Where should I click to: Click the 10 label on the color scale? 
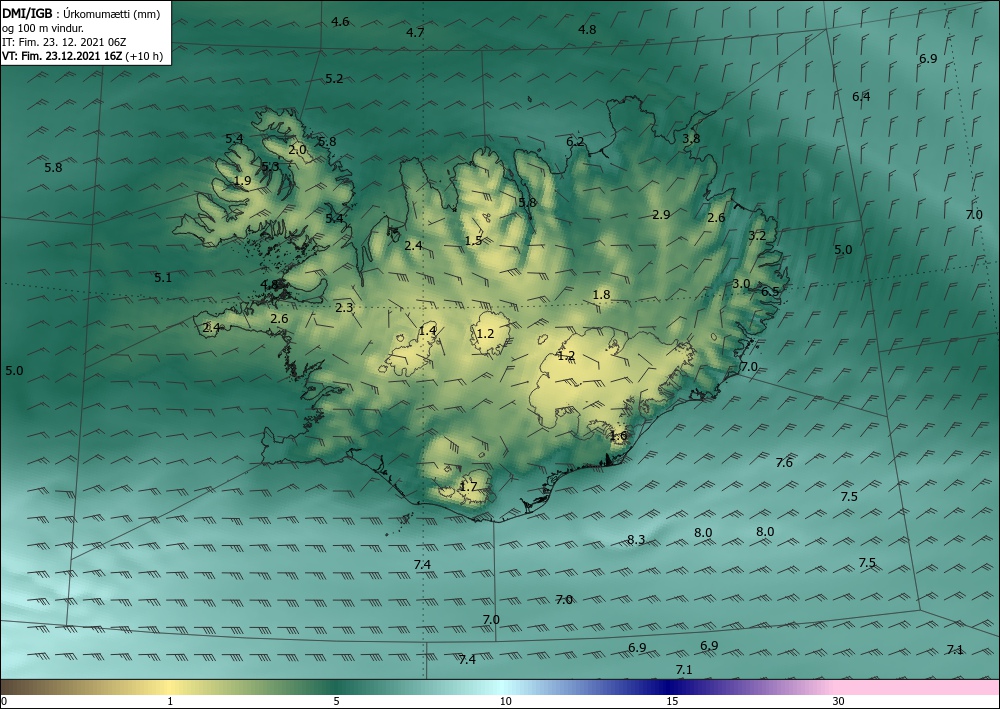click(505, 701)
